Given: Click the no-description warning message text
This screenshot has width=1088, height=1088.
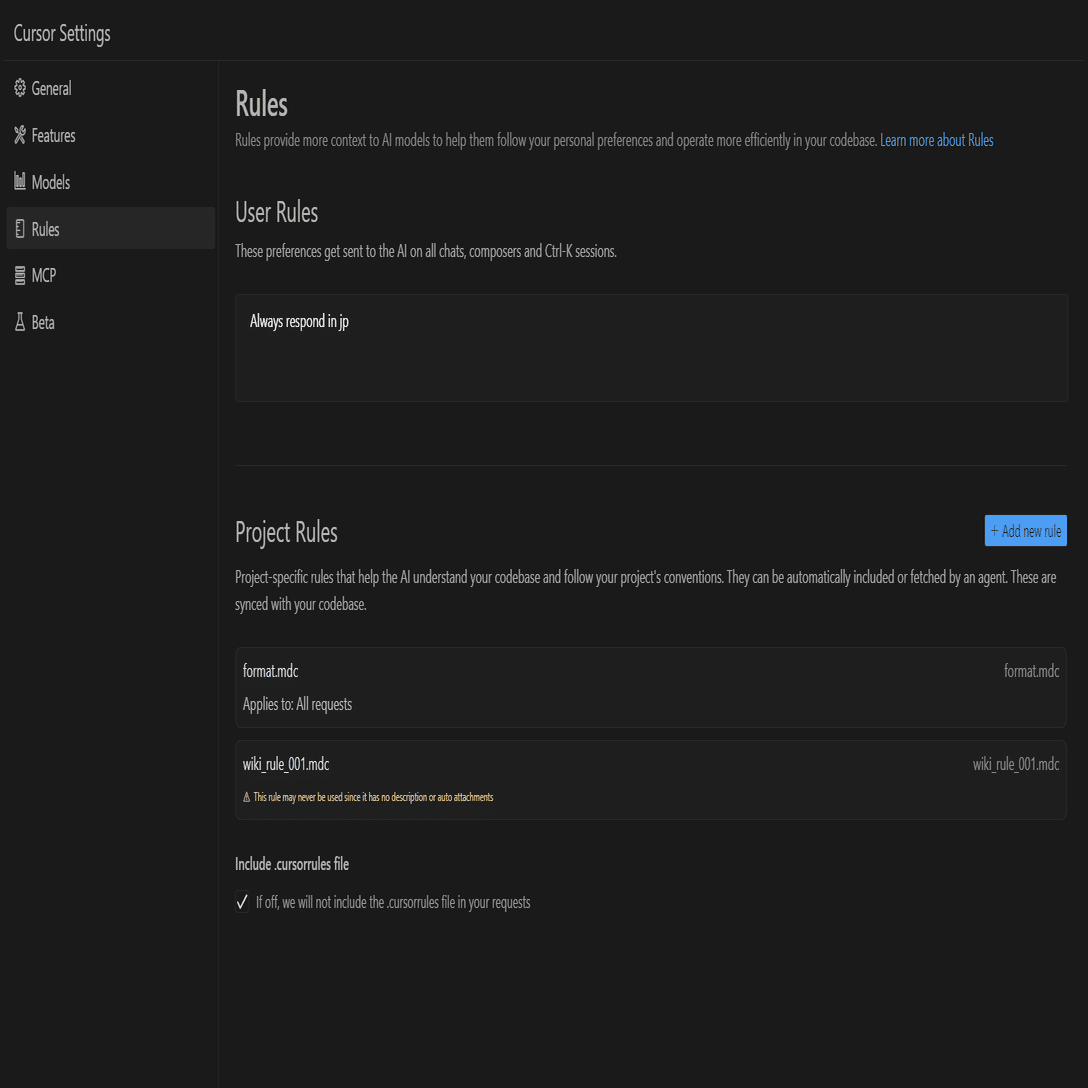Looking at the screenshot, I should (373, 798).
